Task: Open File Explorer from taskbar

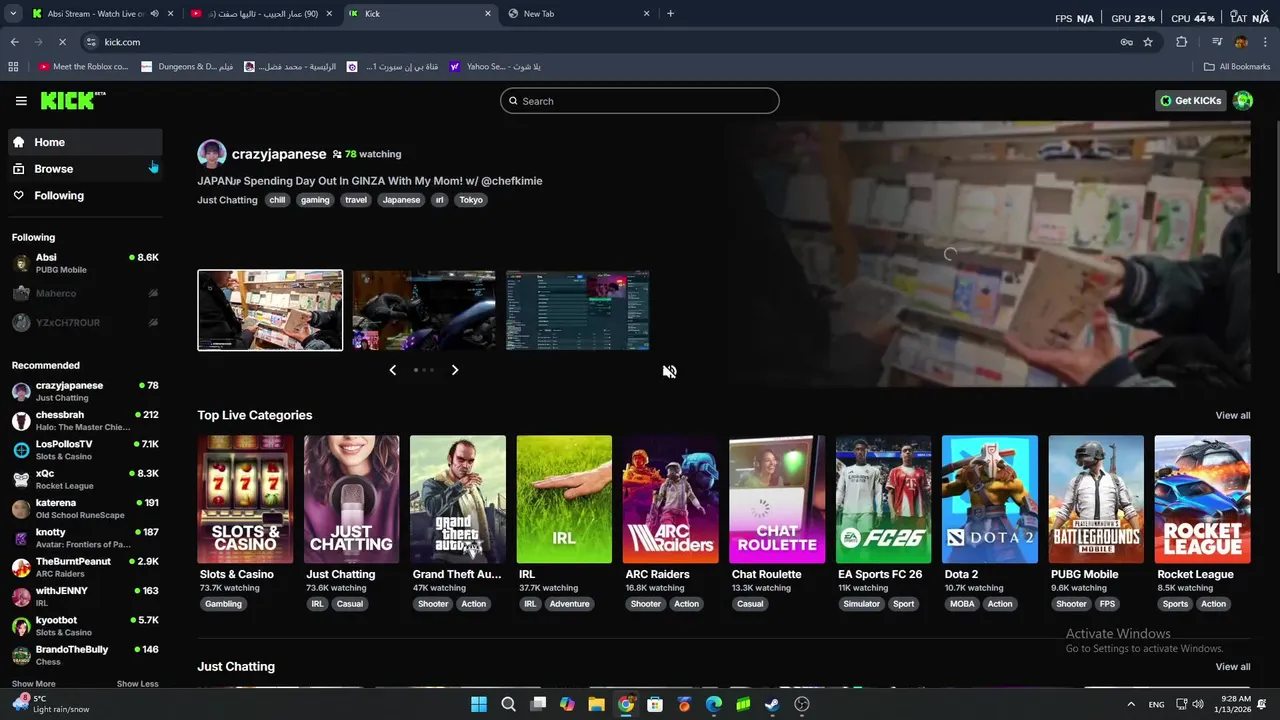Action: point(596,704)
